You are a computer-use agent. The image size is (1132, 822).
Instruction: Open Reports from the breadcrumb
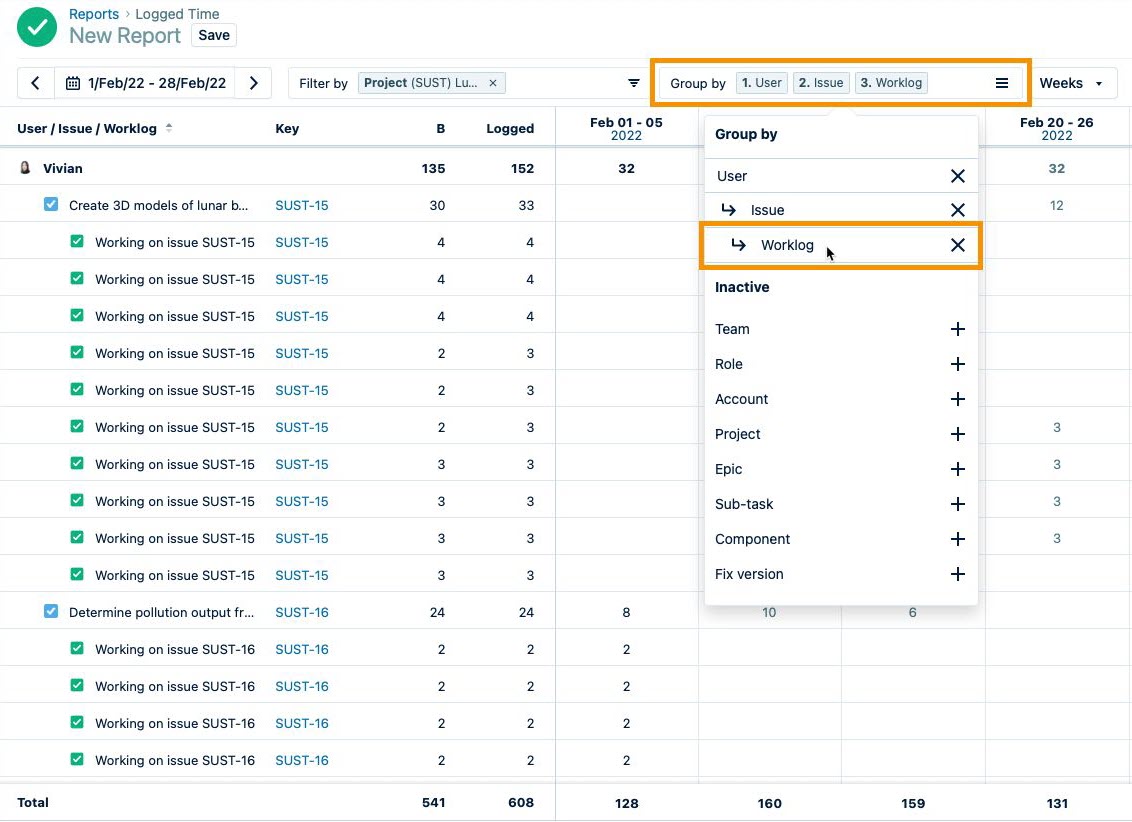click(x=94, y=14)
